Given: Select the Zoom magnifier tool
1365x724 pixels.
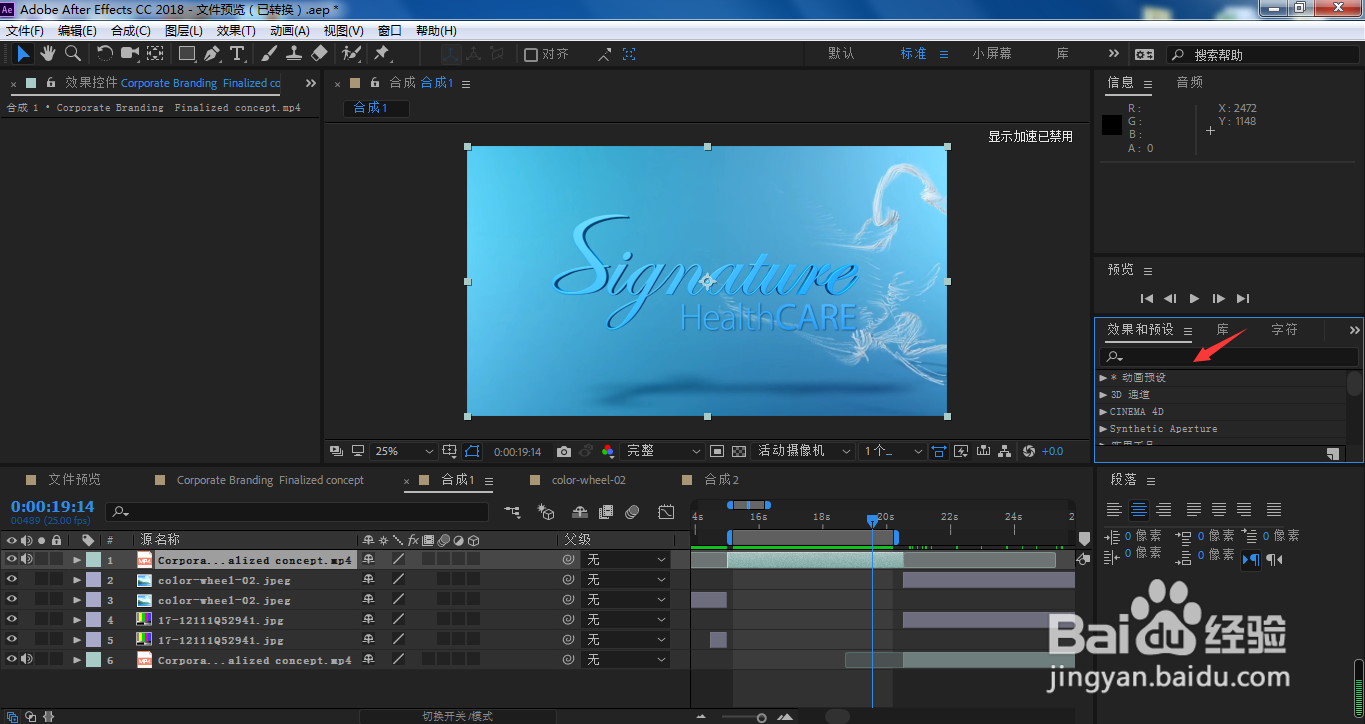Looking at the screenshot, I should coord(73,53).
